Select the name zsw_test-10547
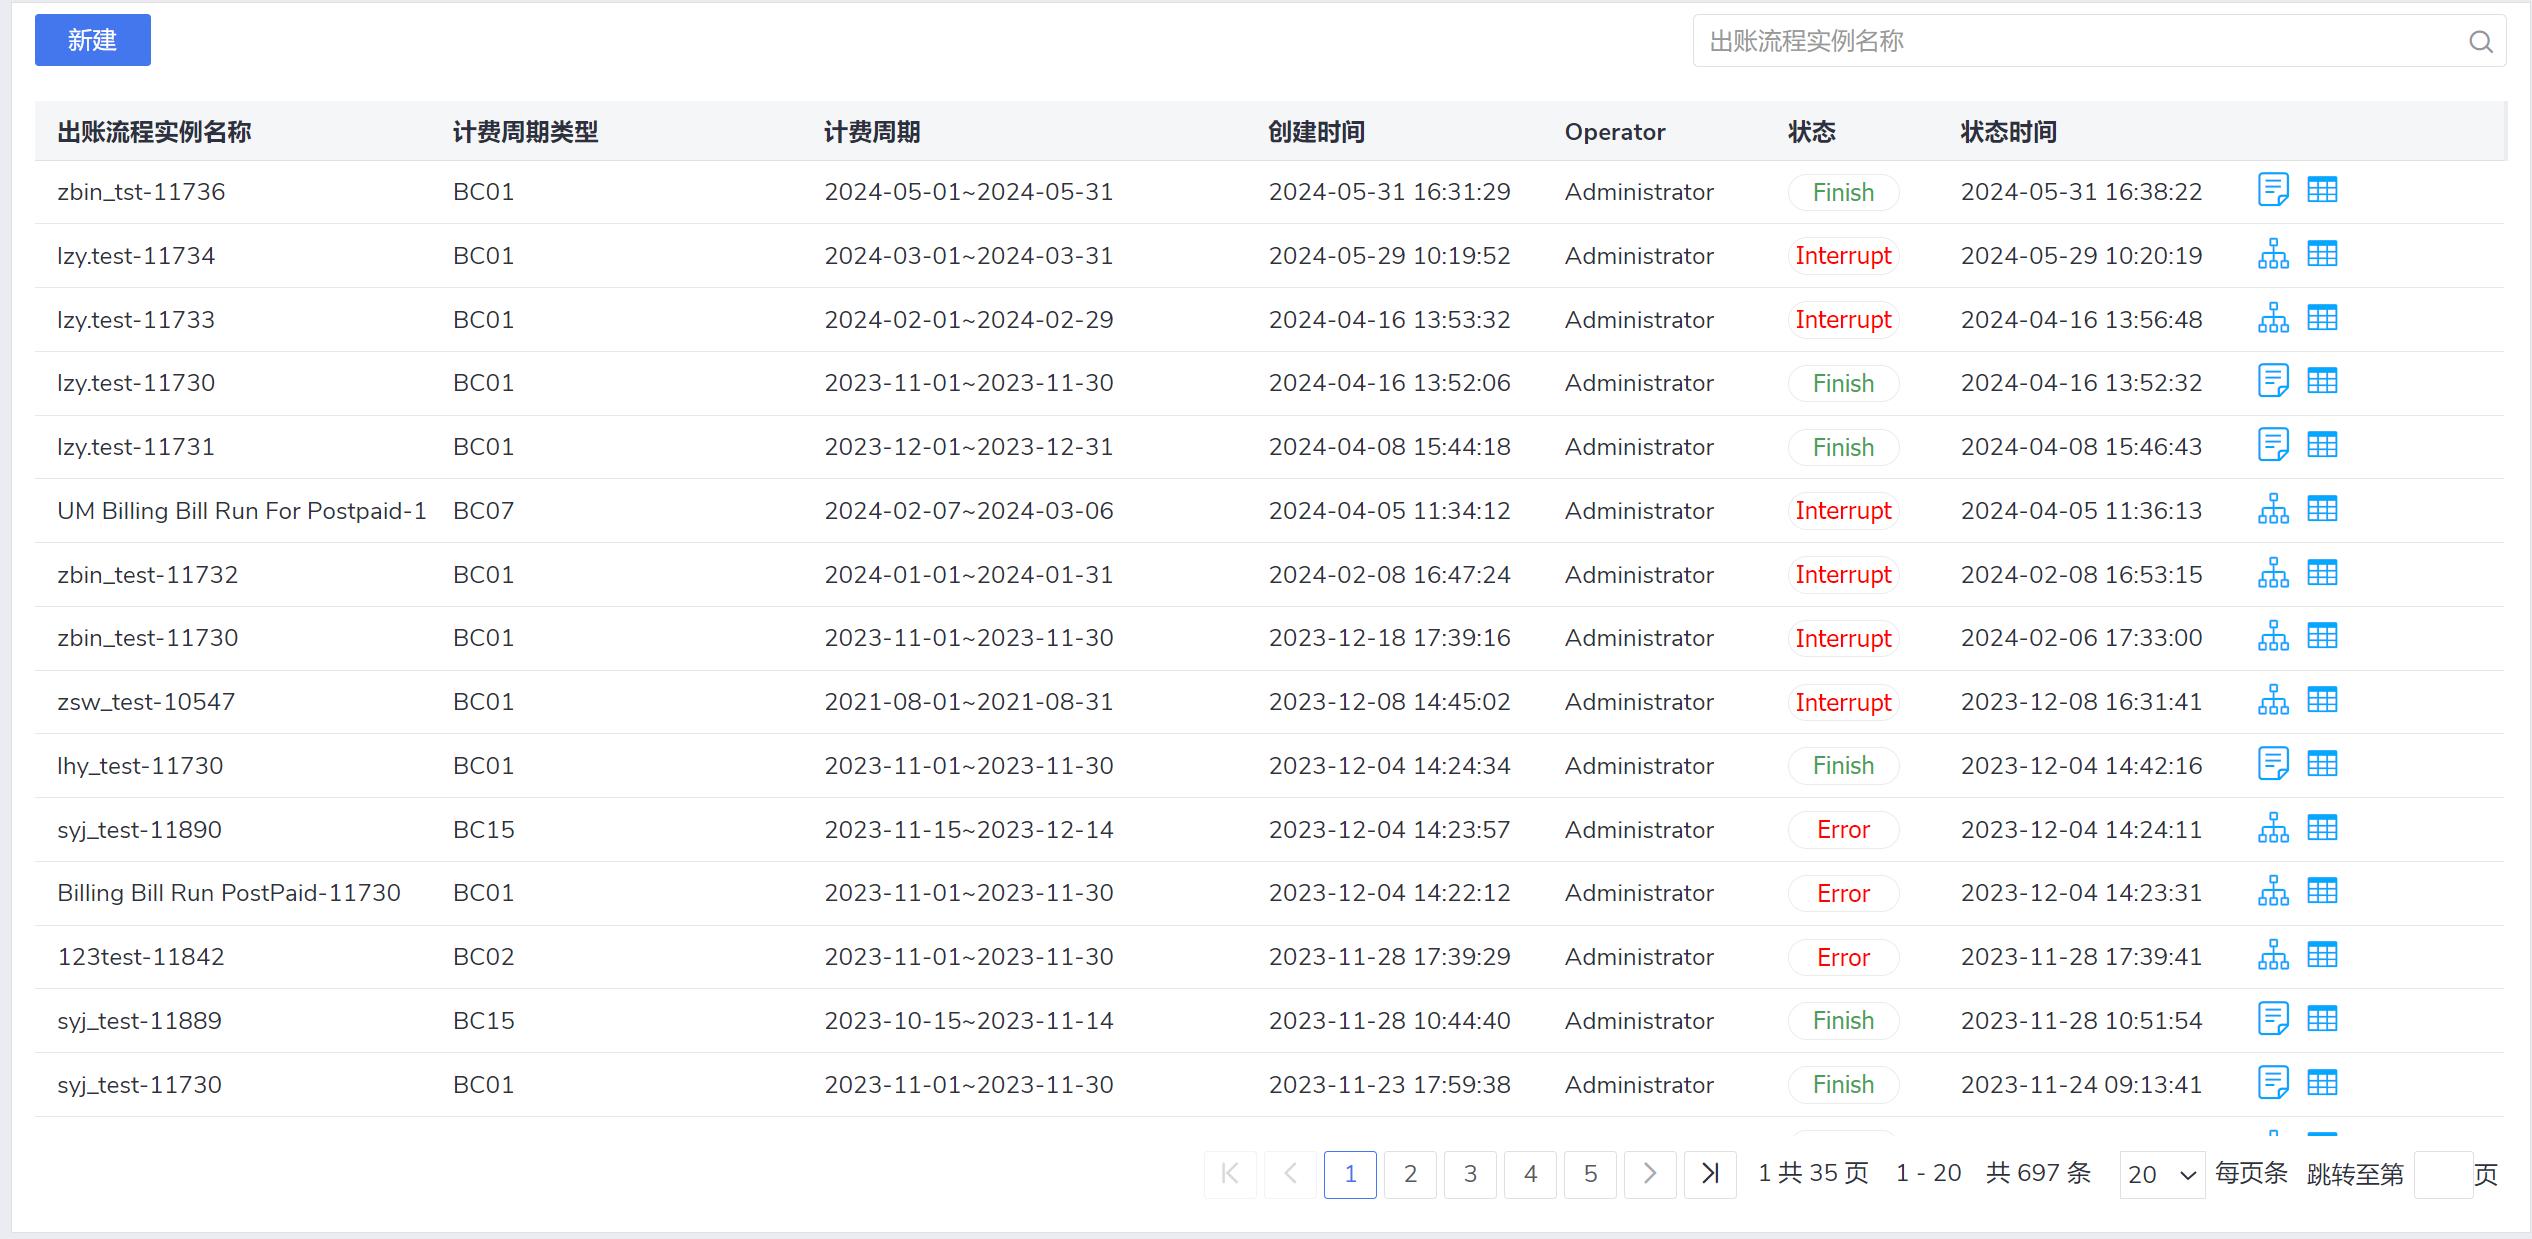Image resolution: width=2532 pixels, height=1239 pixels. coord(146,702)
